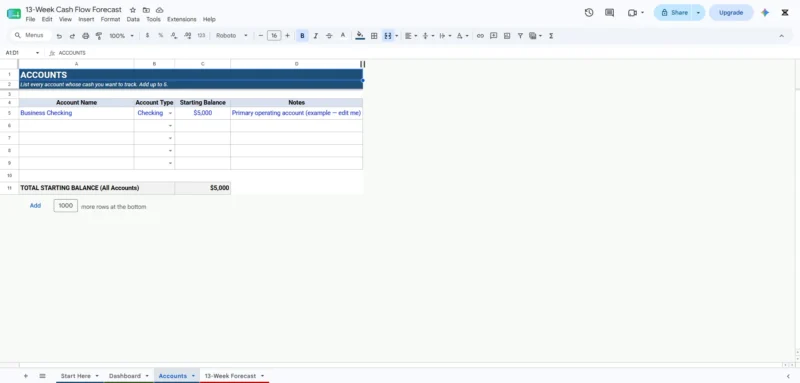Open all sheets list icon
Viewport: 800px width, 383px height.
coord(42,376)
